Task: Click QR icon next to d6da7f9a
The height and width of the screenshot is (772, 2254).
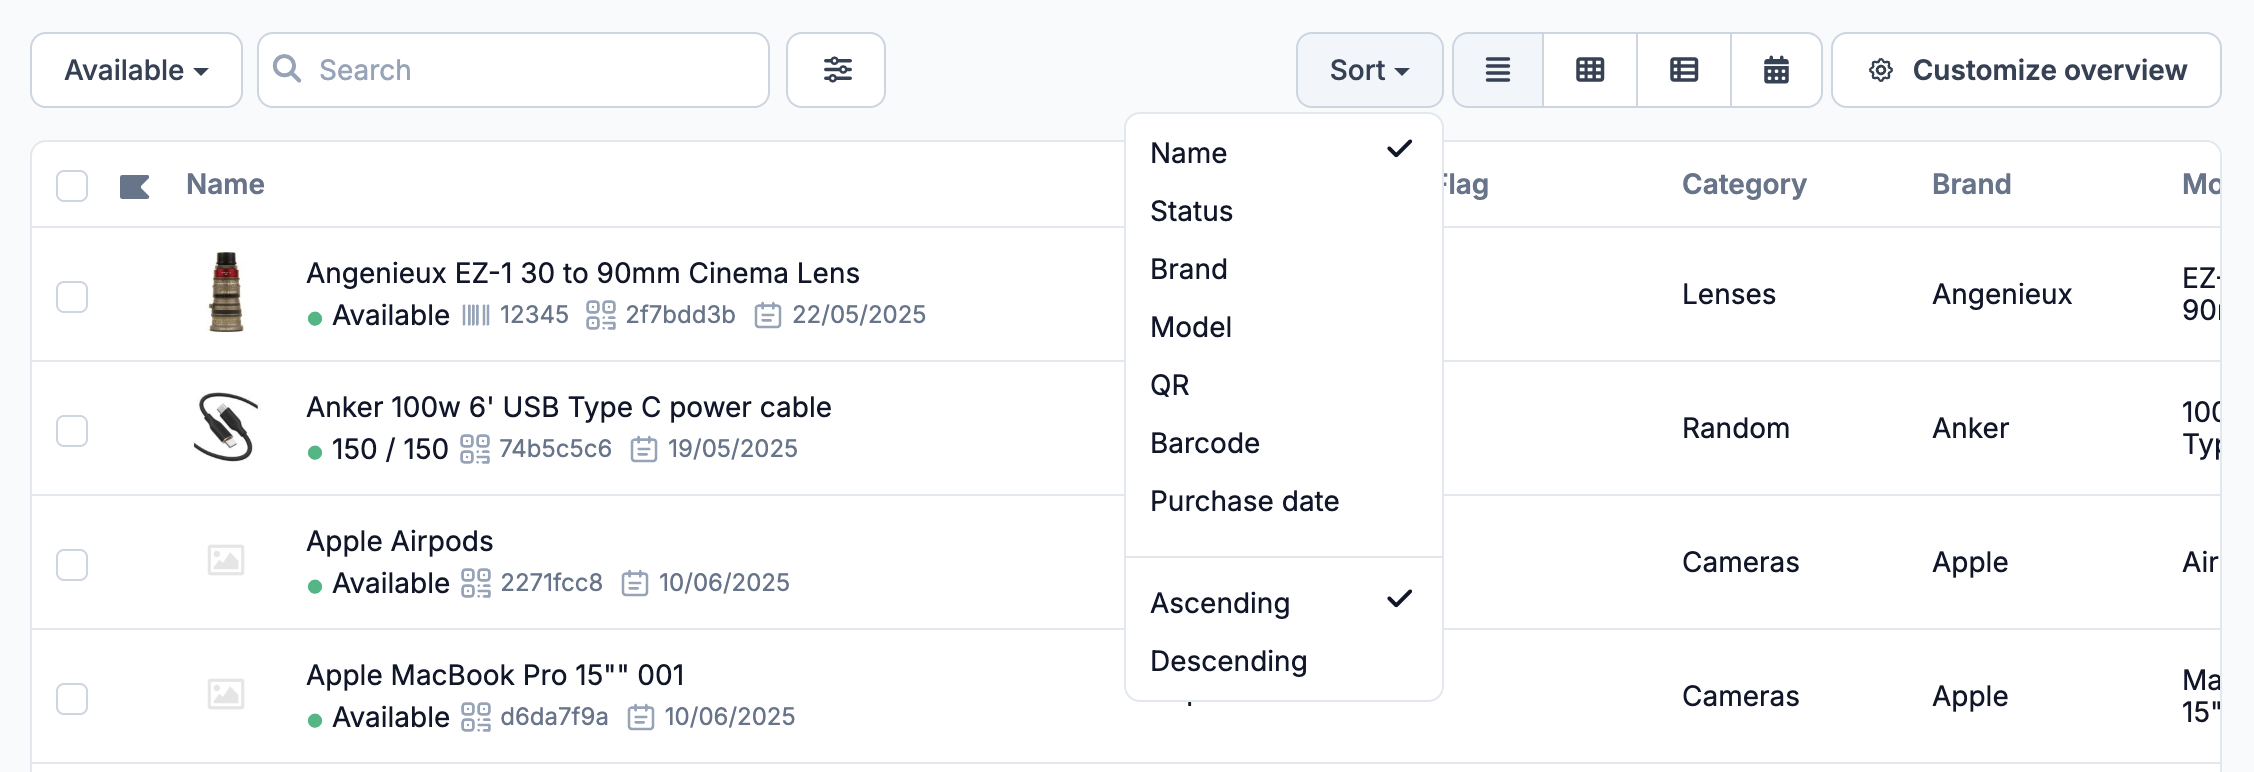Action: pyautogui.click(x=476, y=717)
